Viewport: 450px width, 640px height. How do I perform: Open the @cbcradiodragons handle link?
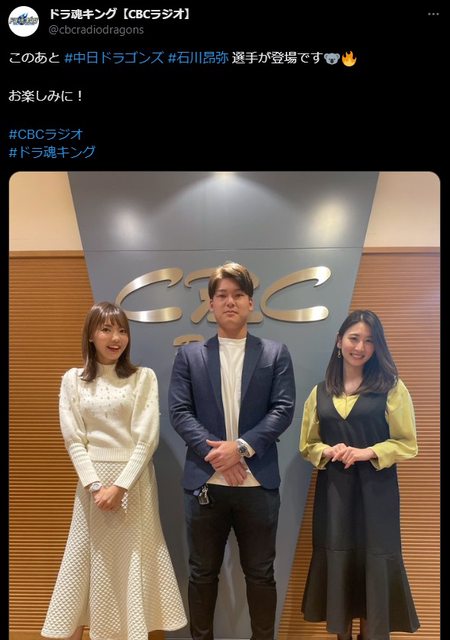pos(96,30)
